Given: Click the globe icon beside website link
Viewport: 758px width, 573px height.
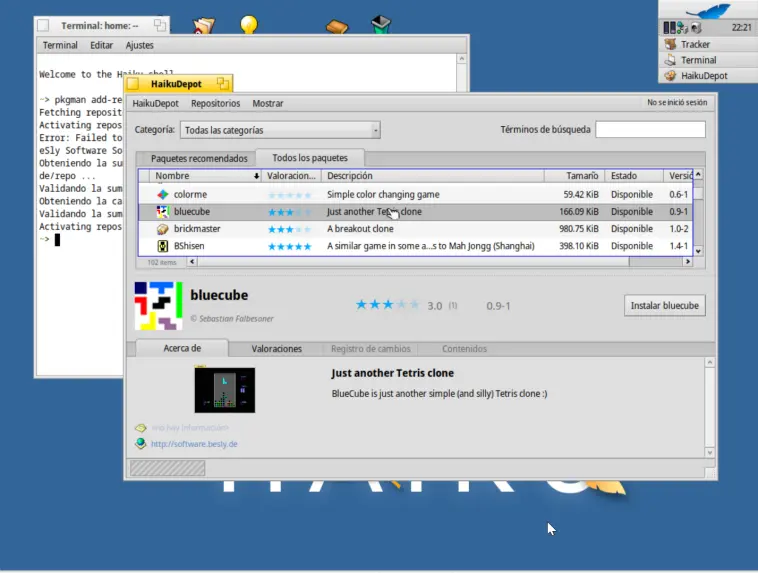Looking at the screenshot, I should click(x=141, y=443).
